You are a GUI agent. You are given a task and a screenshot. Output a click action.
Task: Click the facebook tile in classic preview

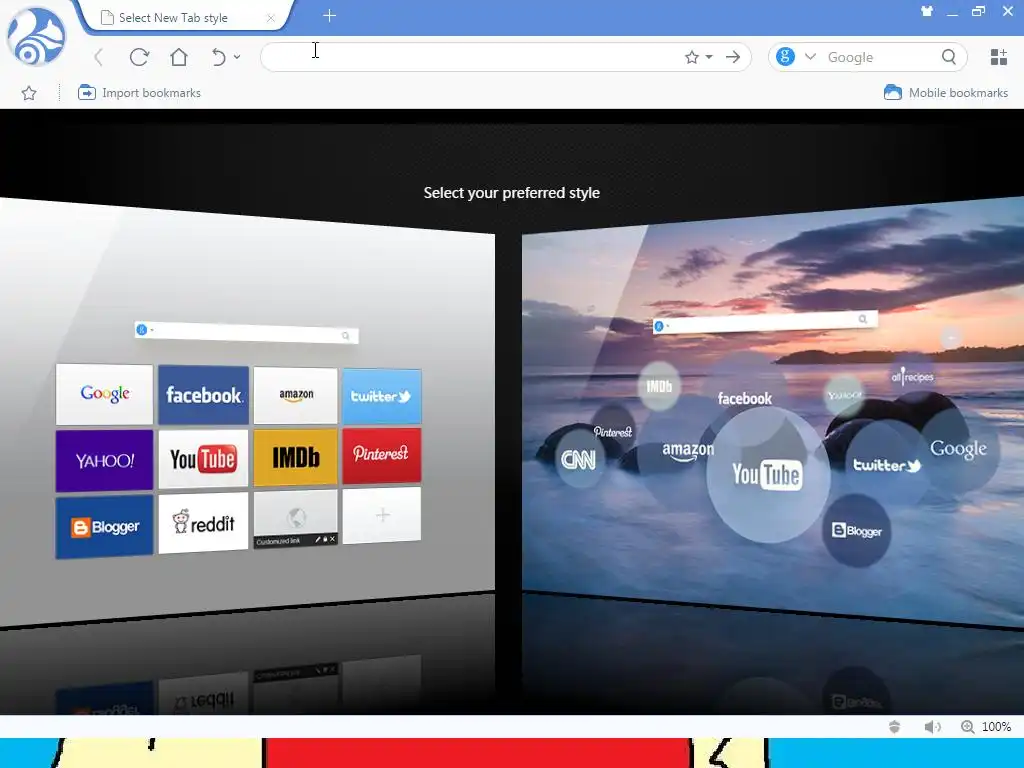tap(203, 394)
